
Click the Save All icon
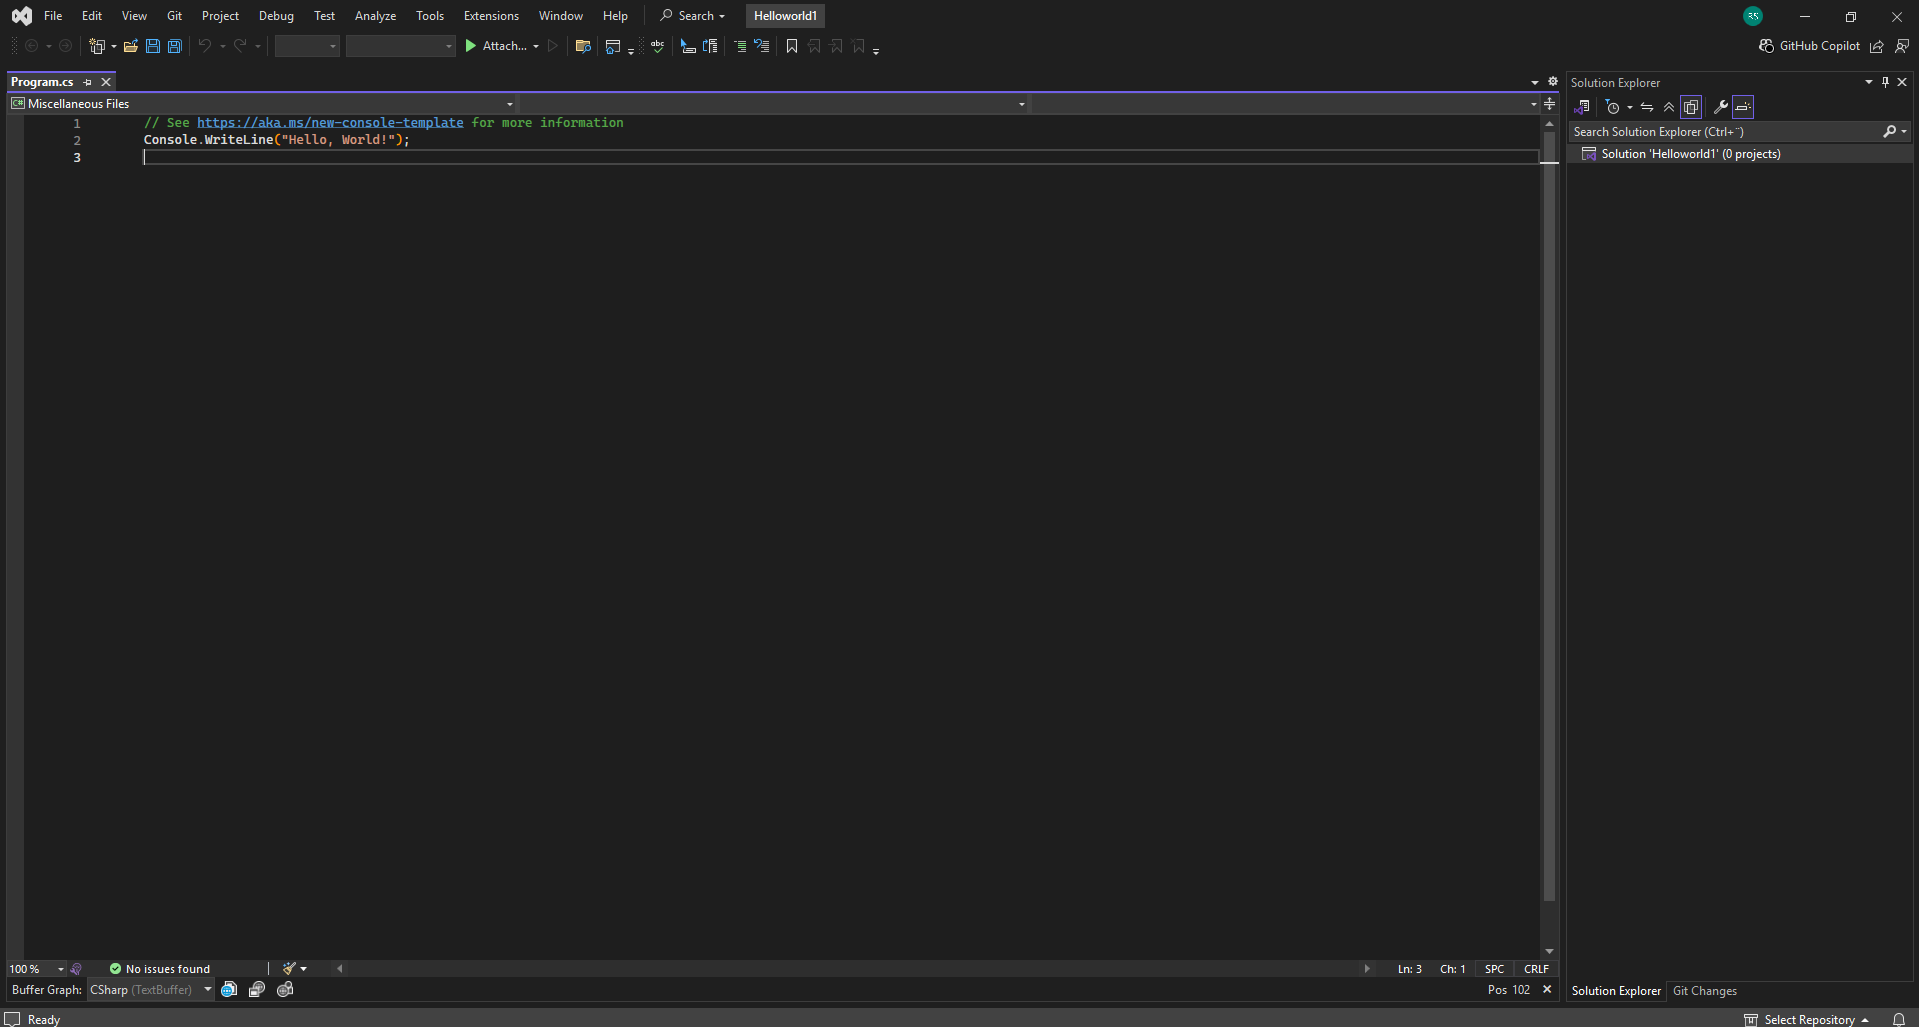tap(175, 46)
